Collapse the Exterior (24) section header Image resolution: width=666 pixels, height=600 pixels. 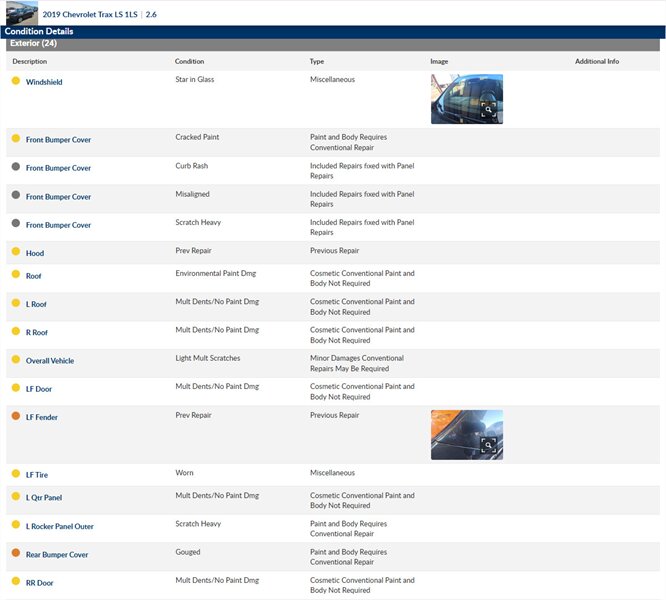tap(33, 44)
